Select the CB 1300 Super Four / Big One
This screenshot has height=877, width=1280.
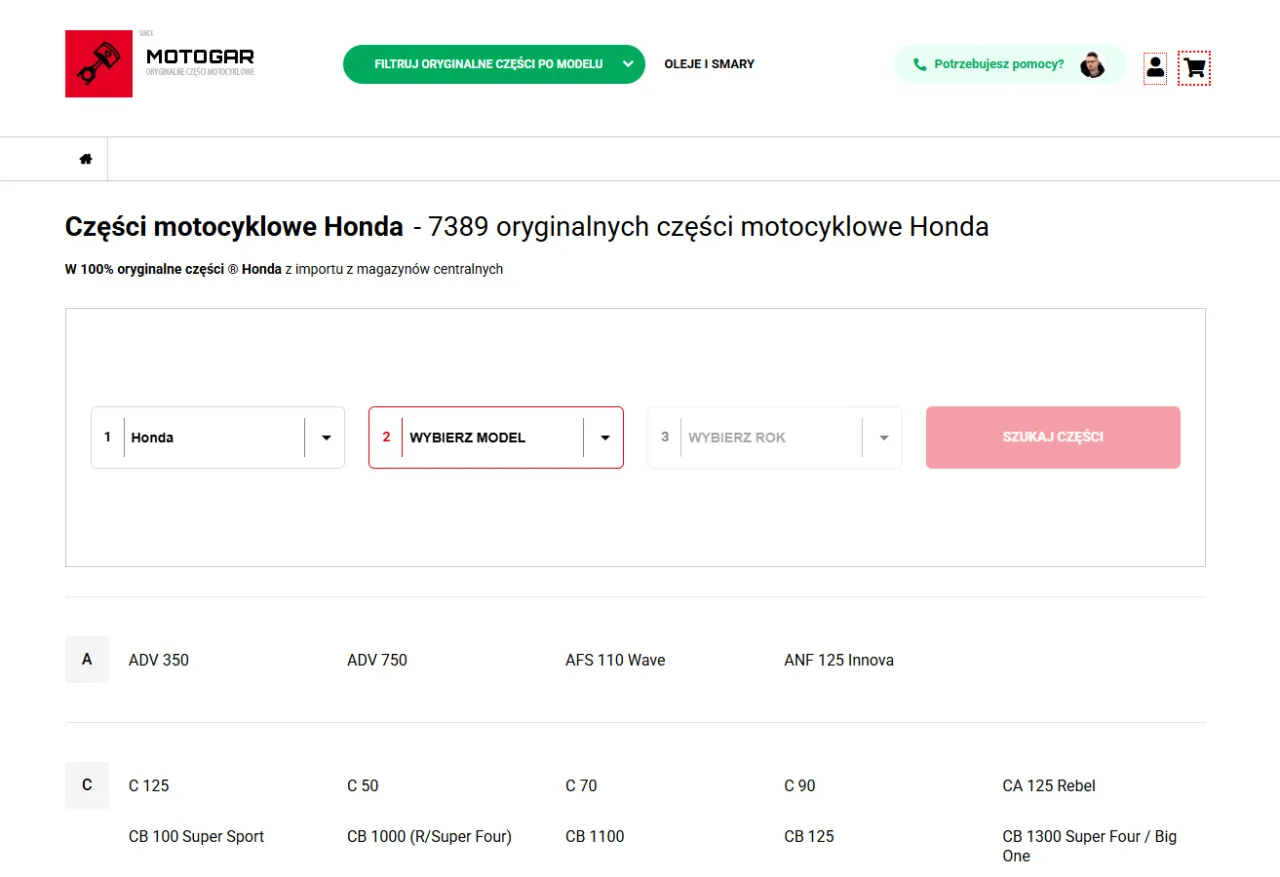point(1089,845)
